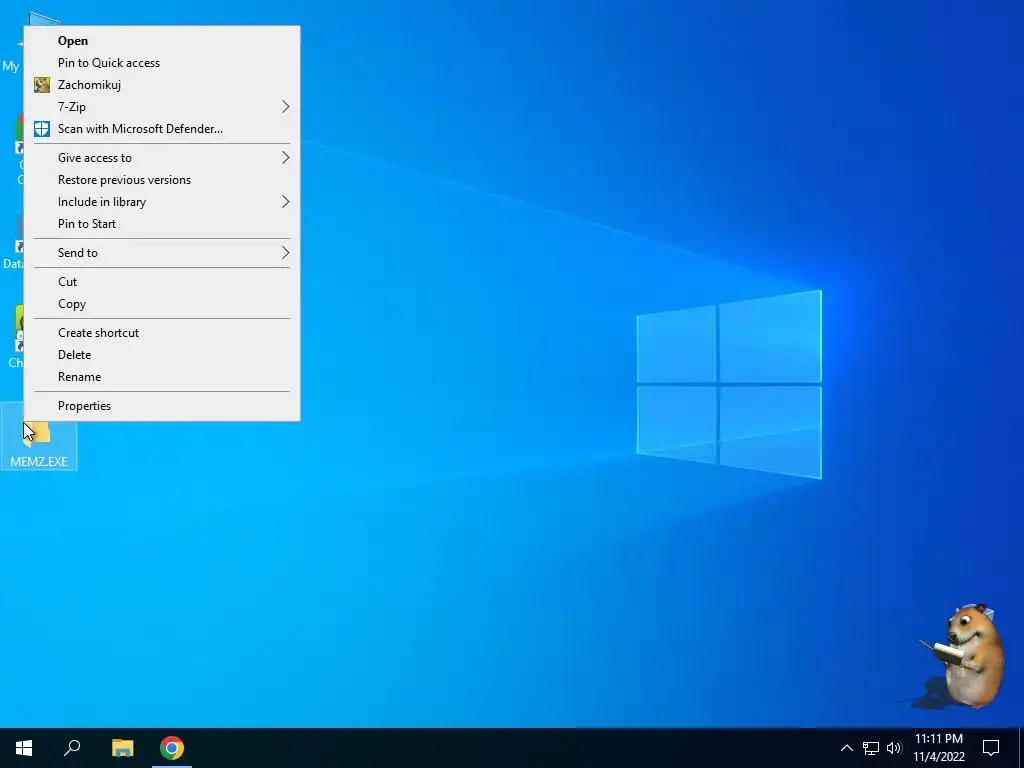Choose Open in the context menu
1024x768 pixels.
162,40
